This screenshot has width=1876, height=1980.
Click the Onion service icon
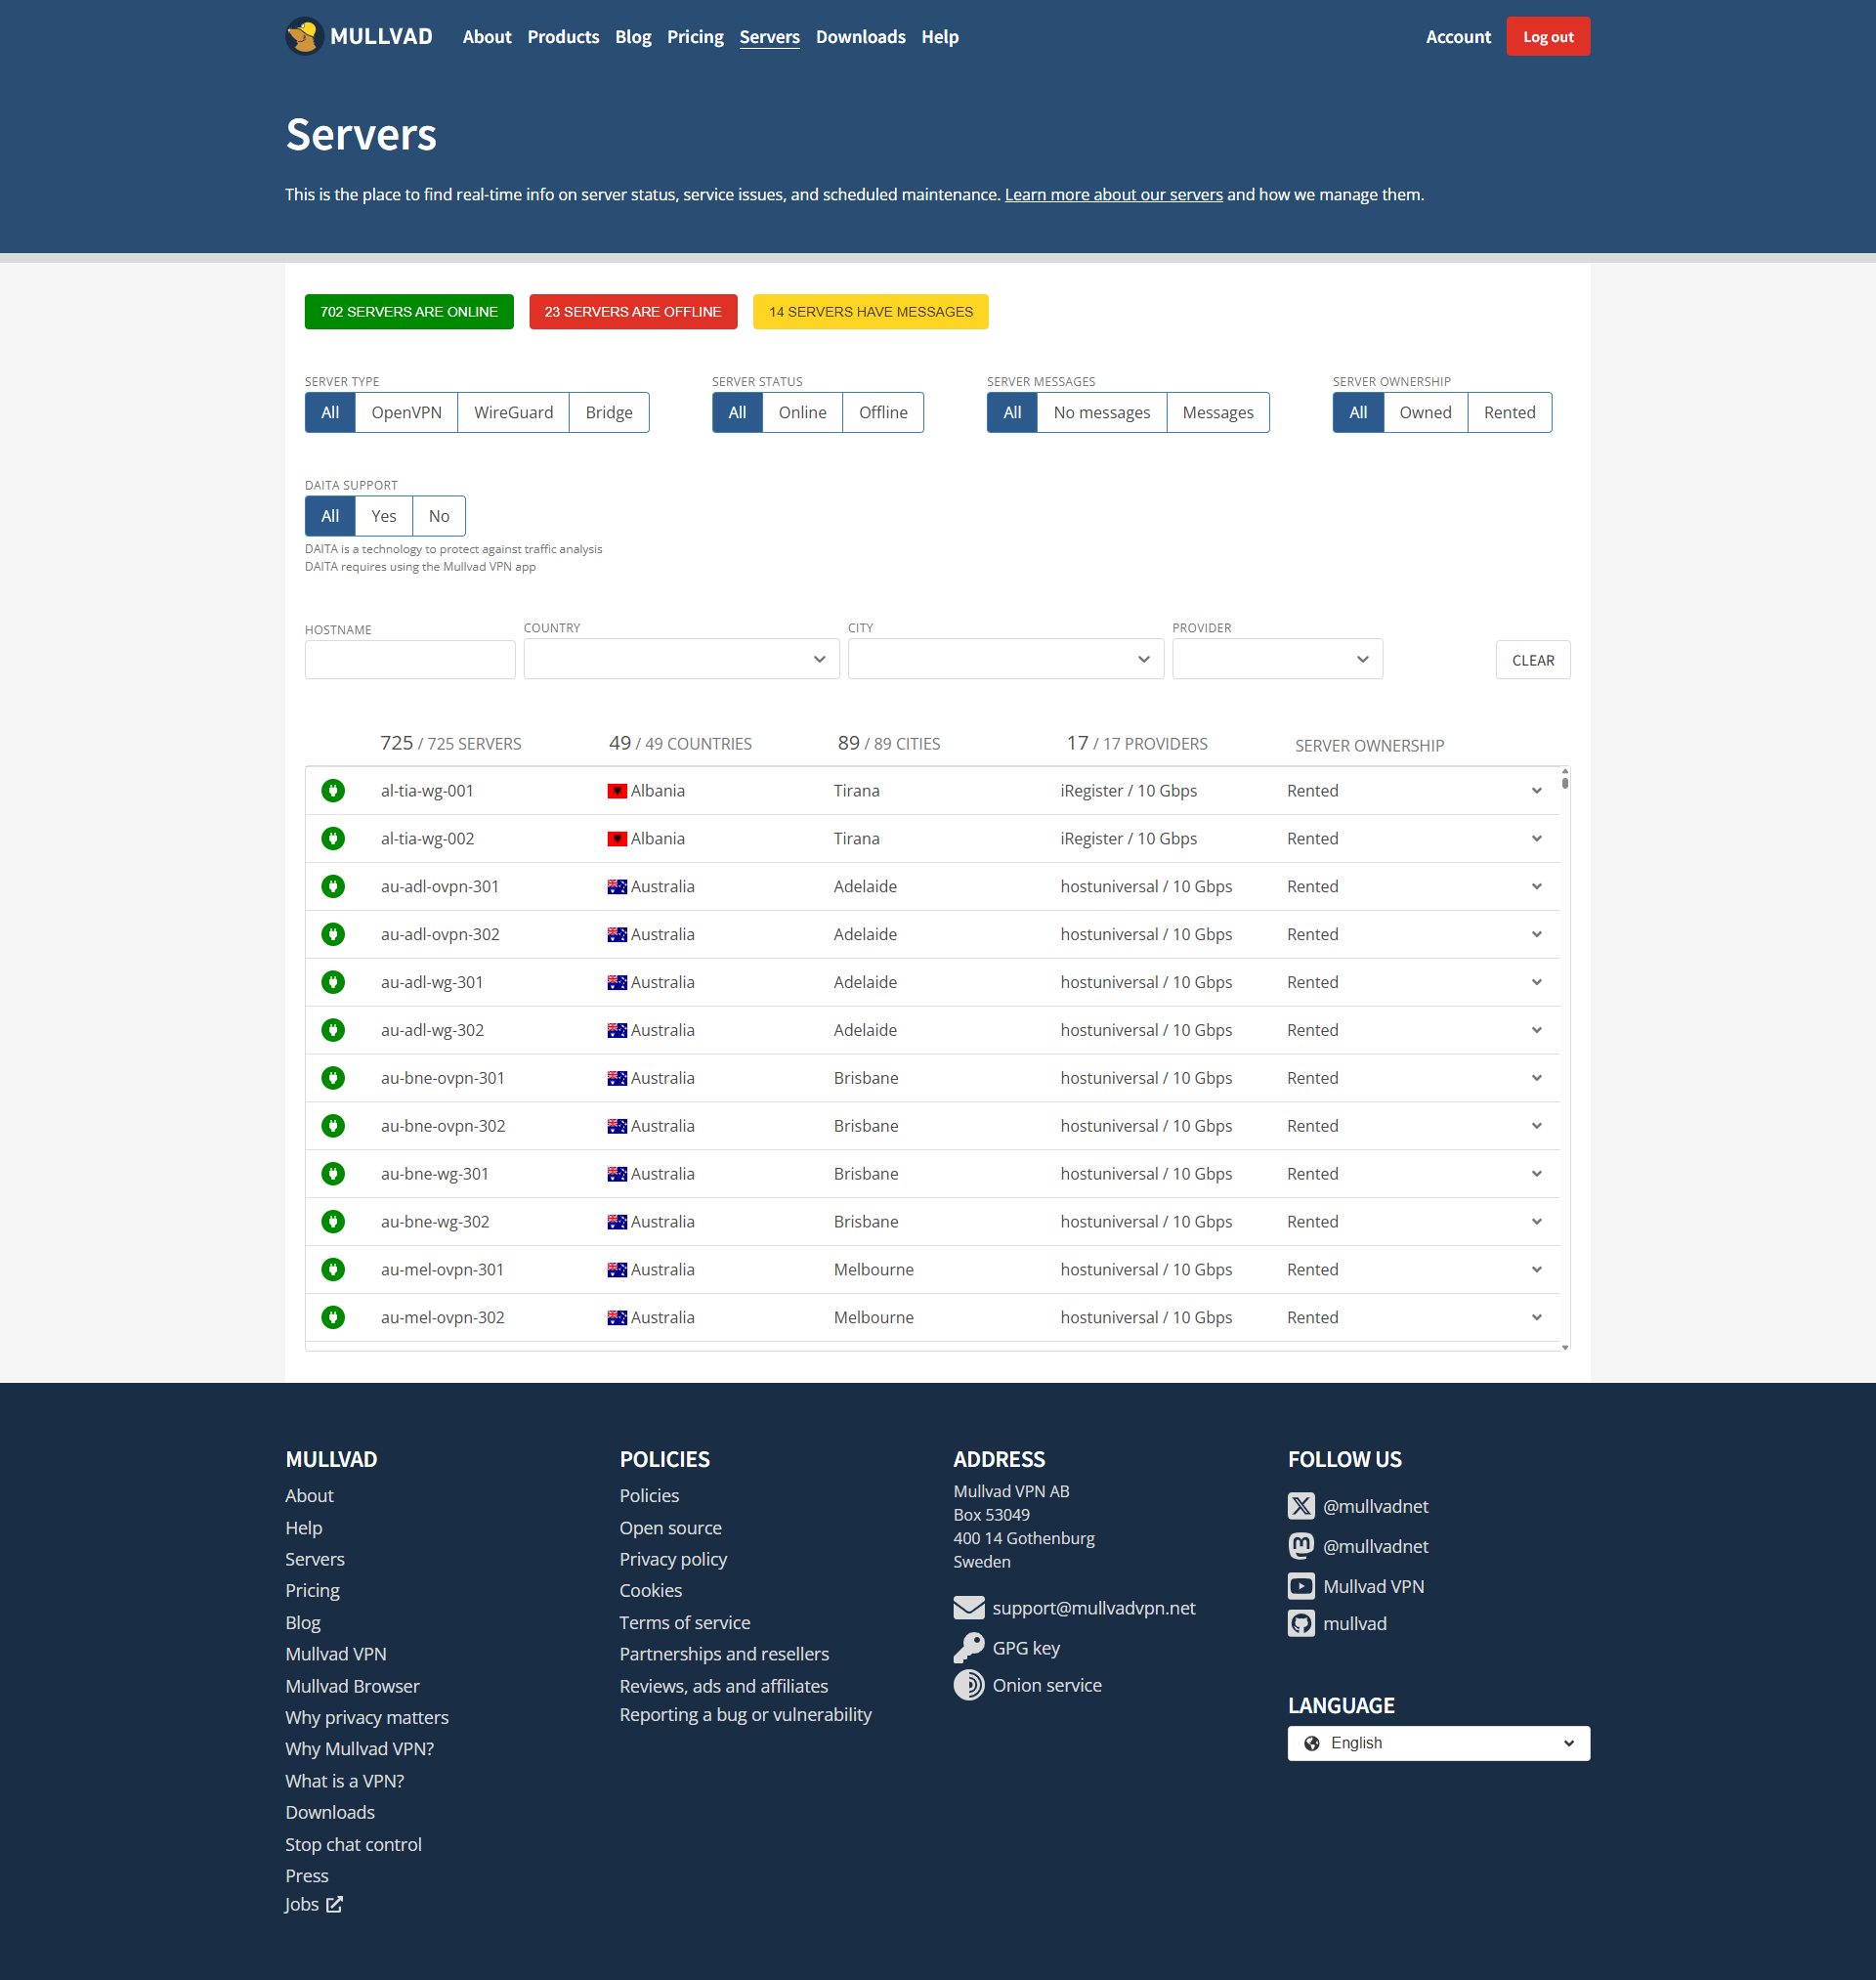968,1685
